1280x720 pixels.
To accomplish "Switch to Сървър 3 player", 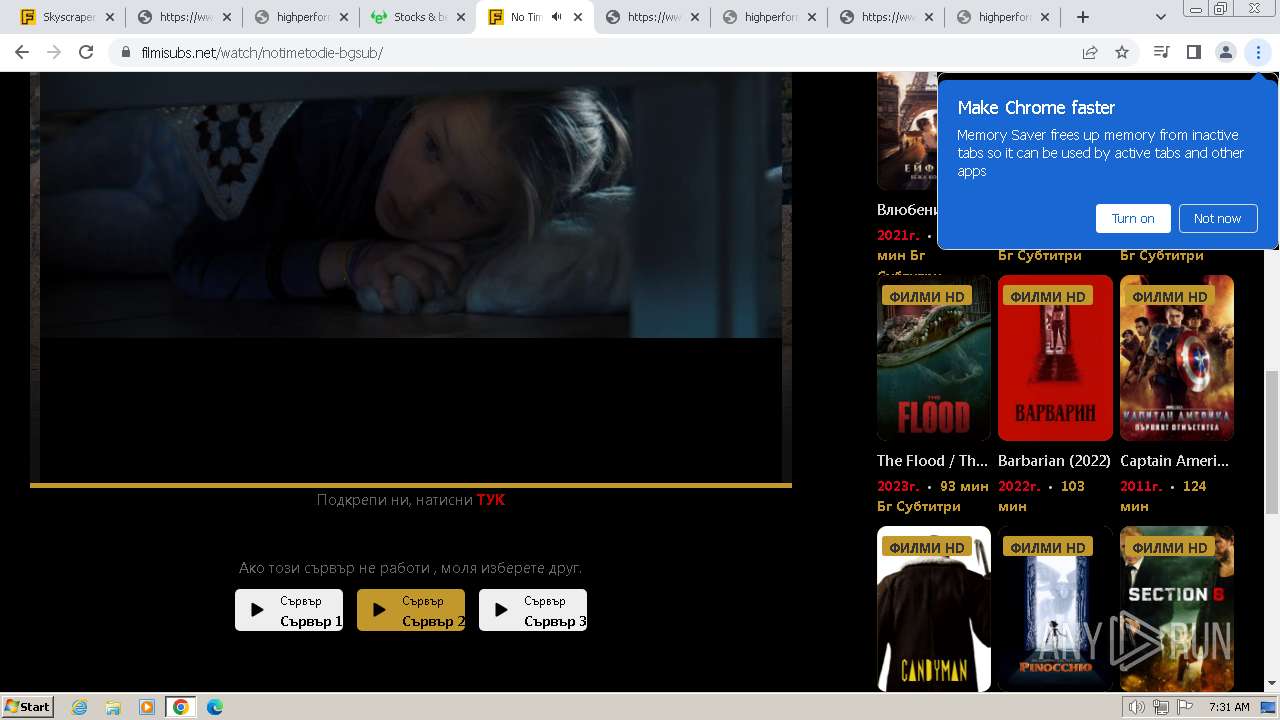I will pyautogui.click(x=533, y=610).
